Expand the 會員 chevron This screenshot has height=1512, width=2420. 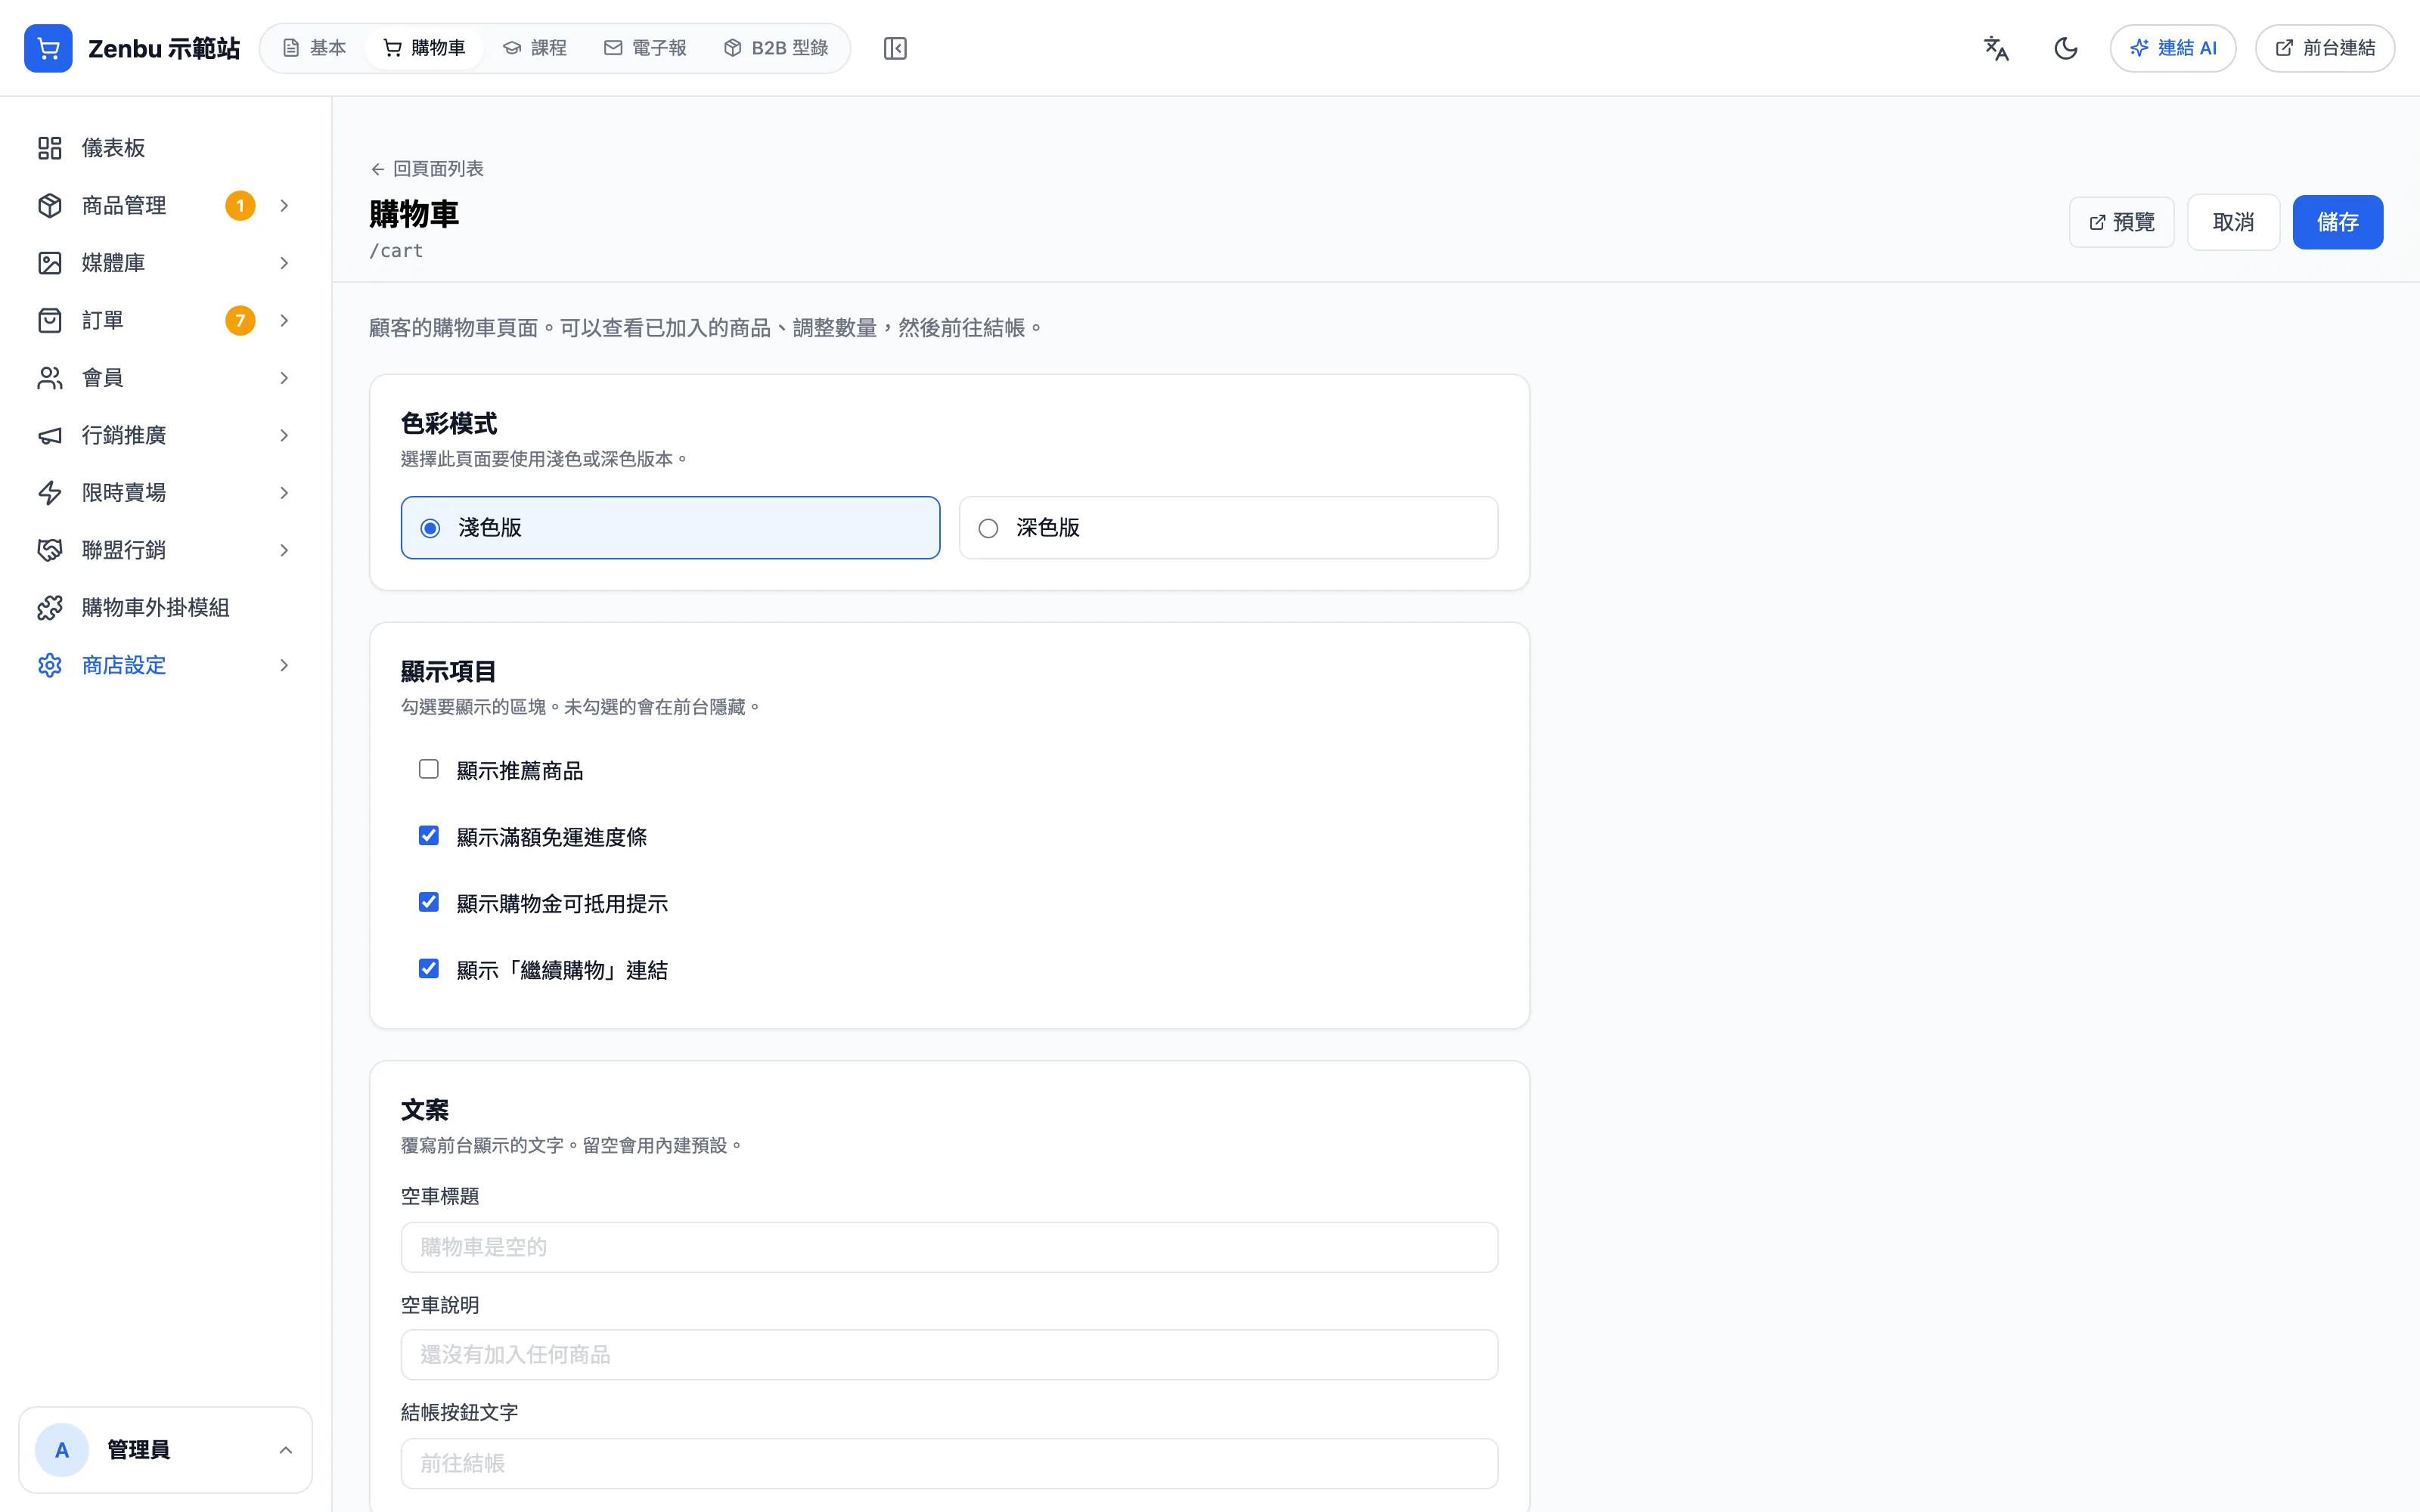click(284, 378)
